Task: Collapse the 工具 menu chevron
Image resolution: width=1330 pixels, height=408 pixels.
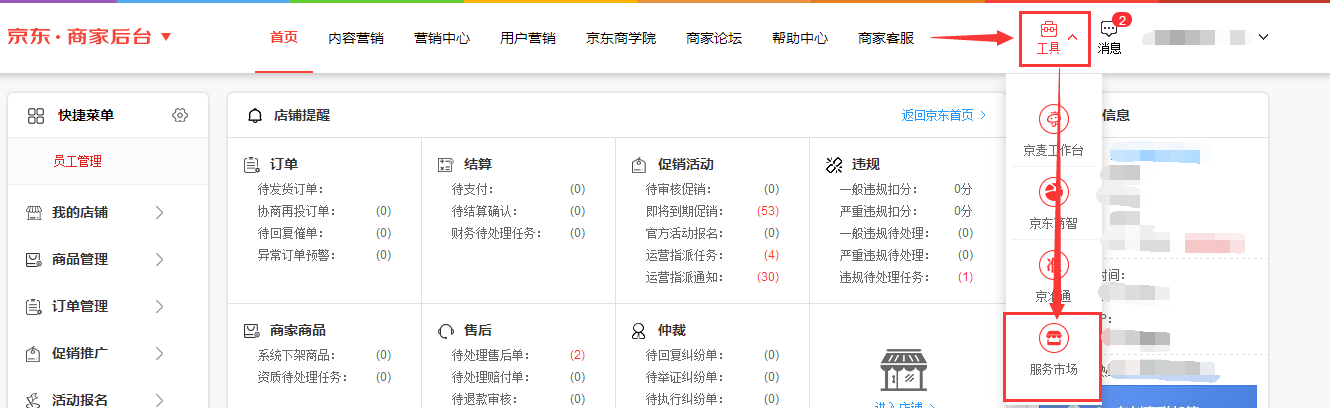Action: (x=1072, y=37)
